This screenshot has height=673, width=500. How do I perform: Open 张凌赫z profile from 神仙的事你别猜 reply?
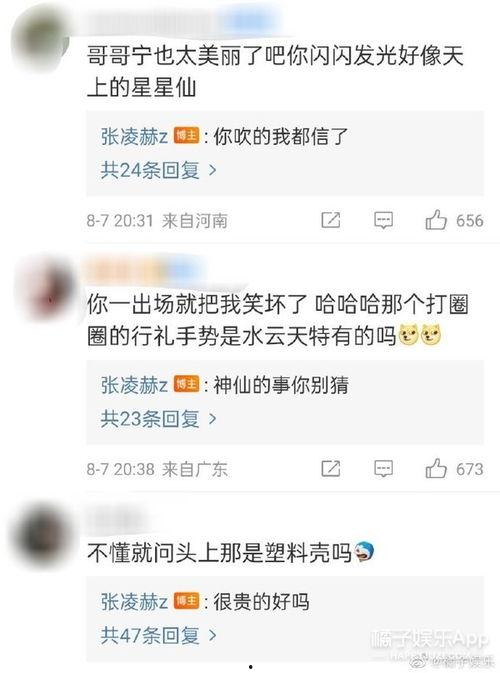pos(134,385)
